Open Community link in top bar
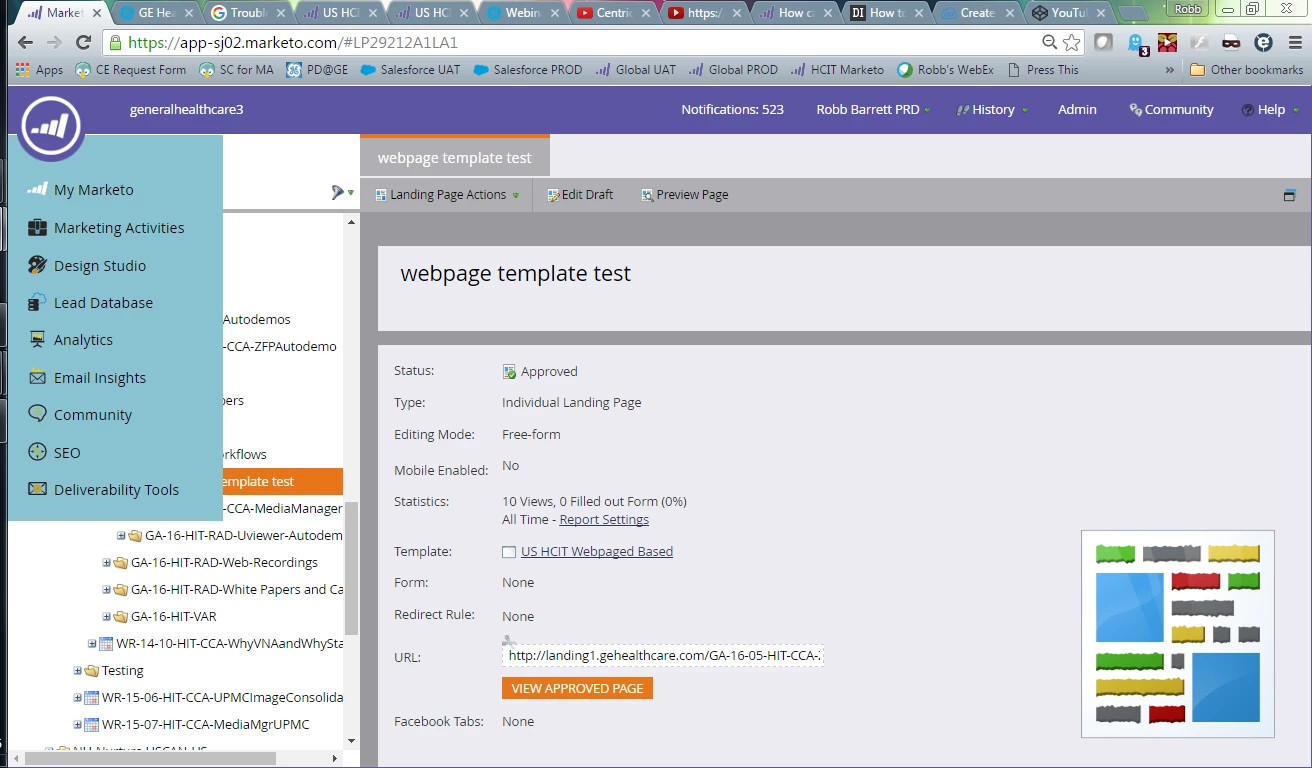The height and width of the screenshot is (768, 1312). [x=1171, y=110]
